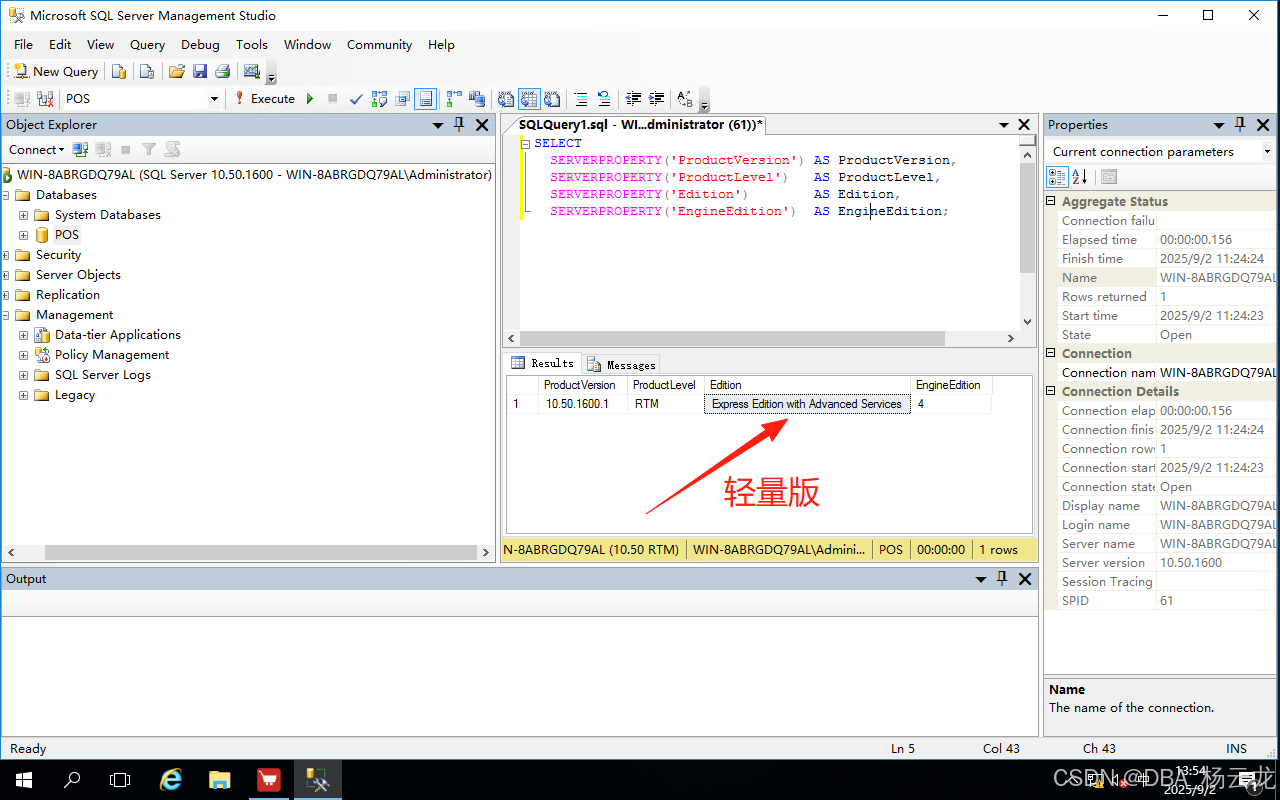Sort Properties alphabetically via the A-Z icon
1280x800 pixels.
(1081, 177)
